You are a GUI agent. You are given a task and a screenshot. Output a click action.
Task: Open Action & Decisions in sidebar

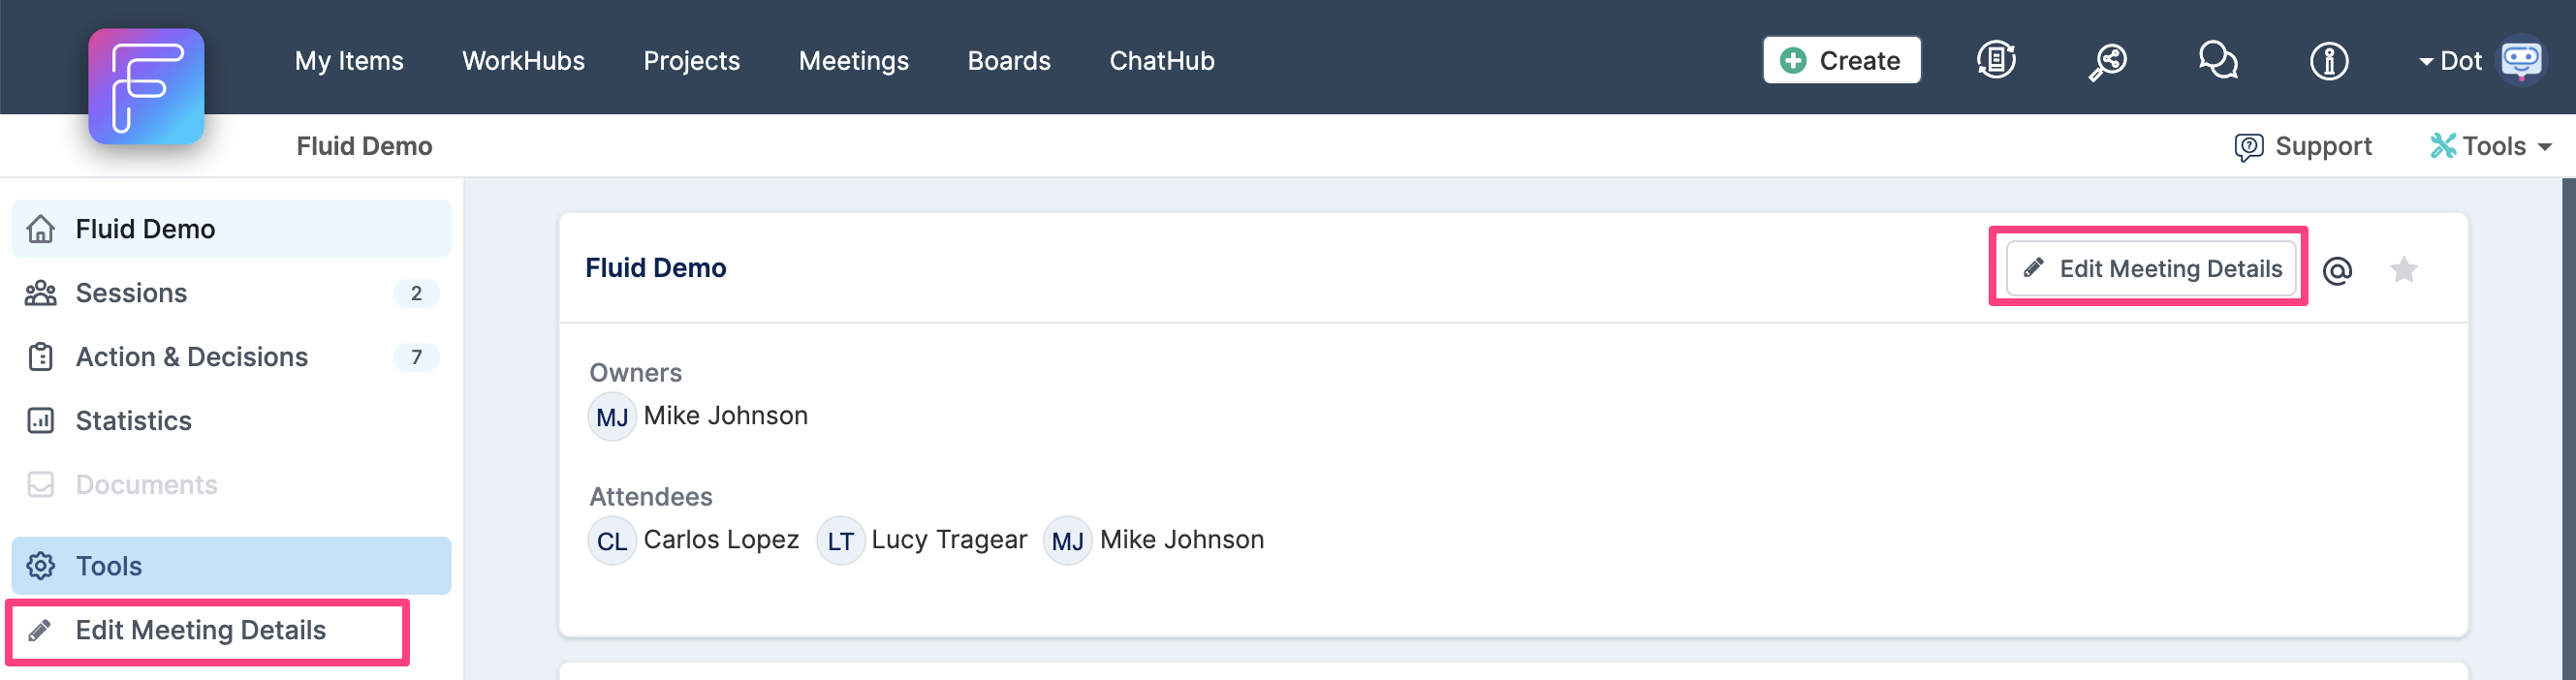pyautogui.click(x=231, y=357)
